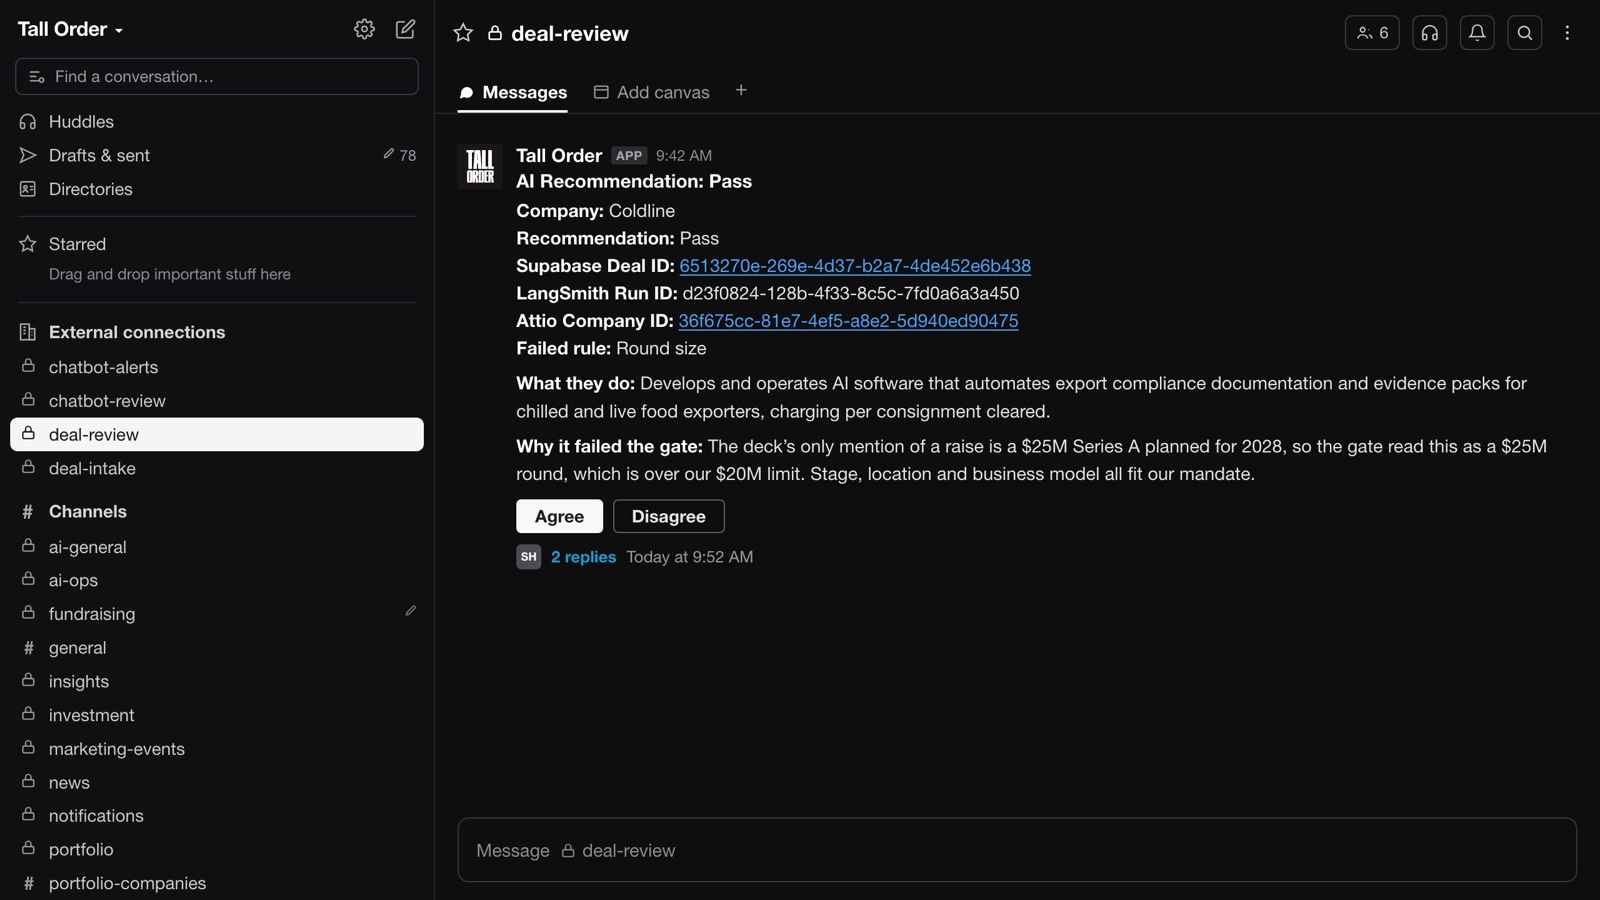The width and height of the screenshot is (1600, 900).
Task: Open the ai-ops channel
Action: pyautogui.click(x=217, y=580)
